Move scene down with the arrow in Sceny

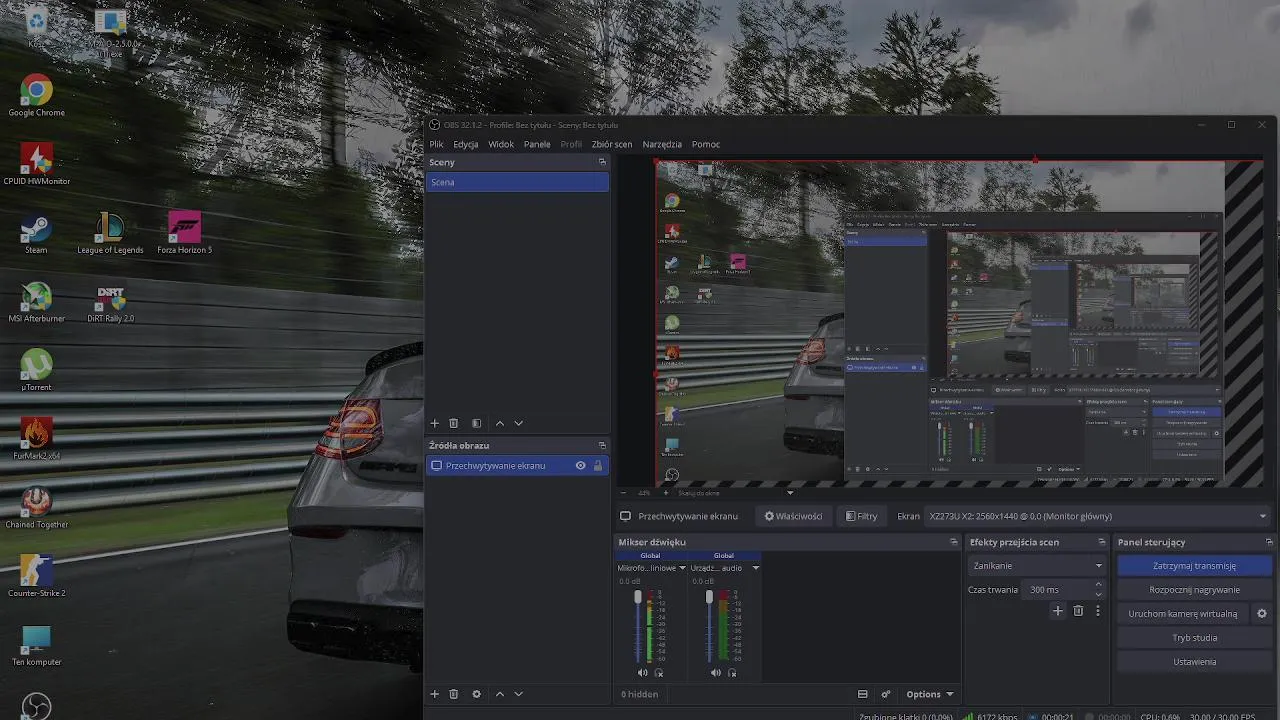pyautogui.click(x=518, y=423)
